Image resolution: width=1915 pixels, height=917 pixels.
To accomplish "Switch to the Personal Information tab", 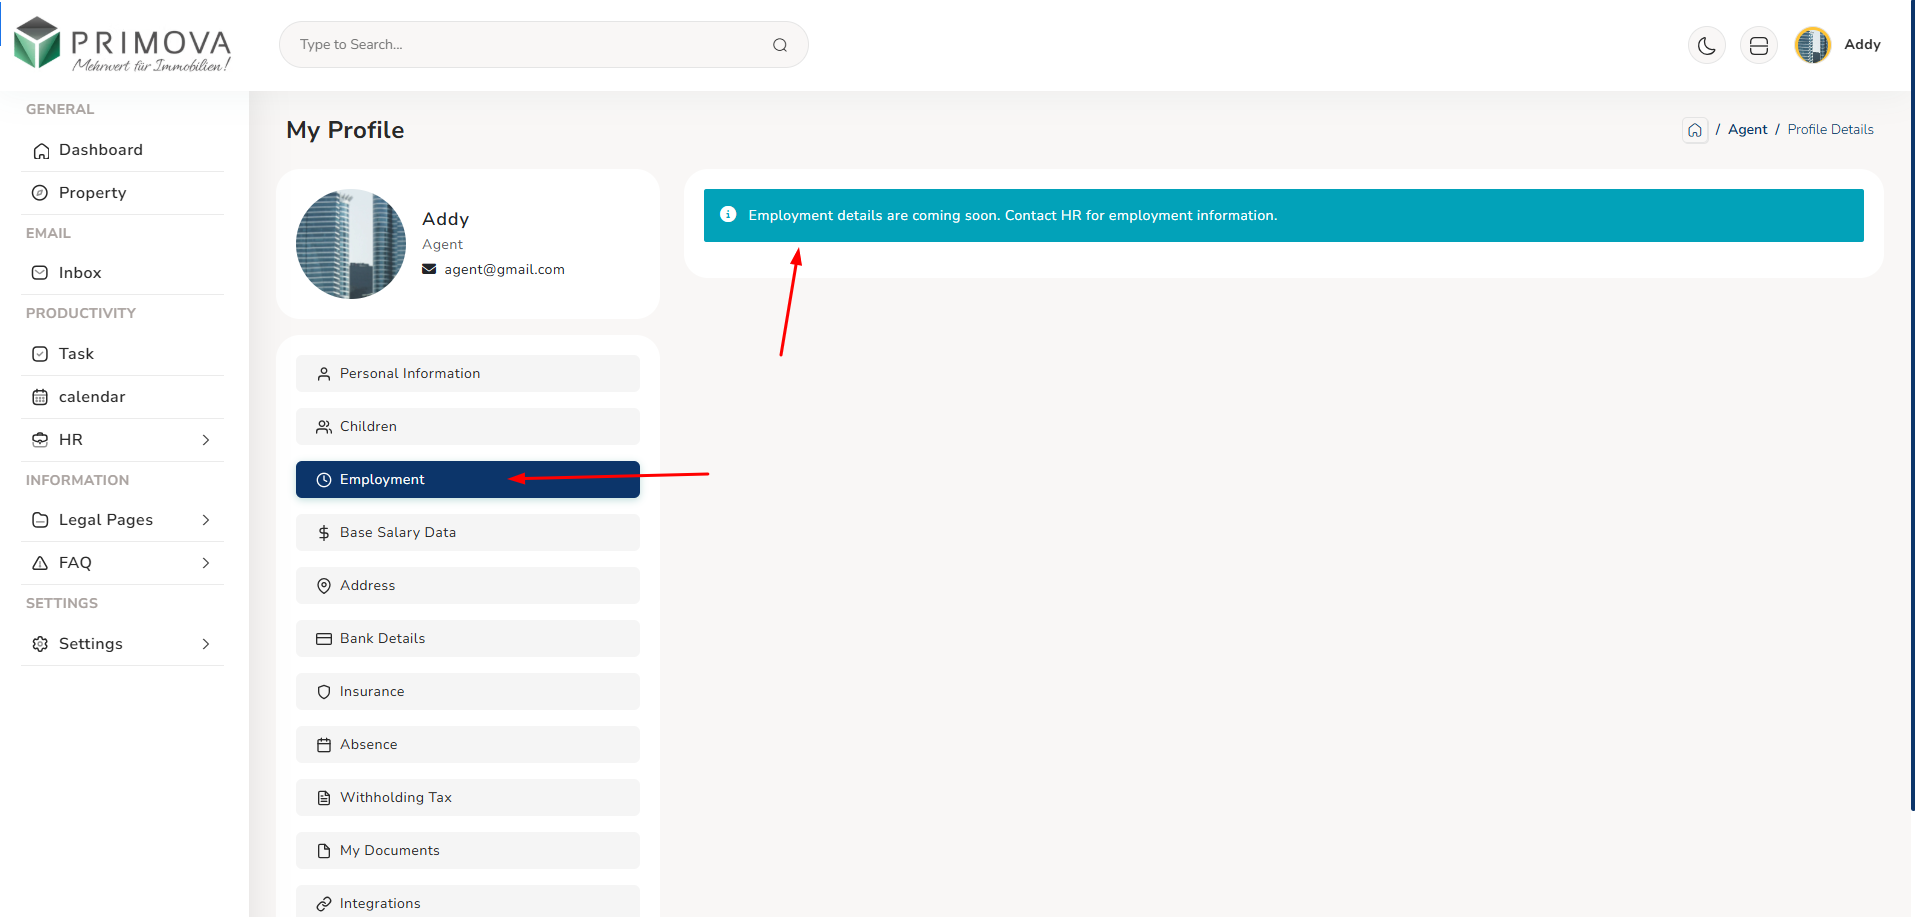I will (467, 373).
